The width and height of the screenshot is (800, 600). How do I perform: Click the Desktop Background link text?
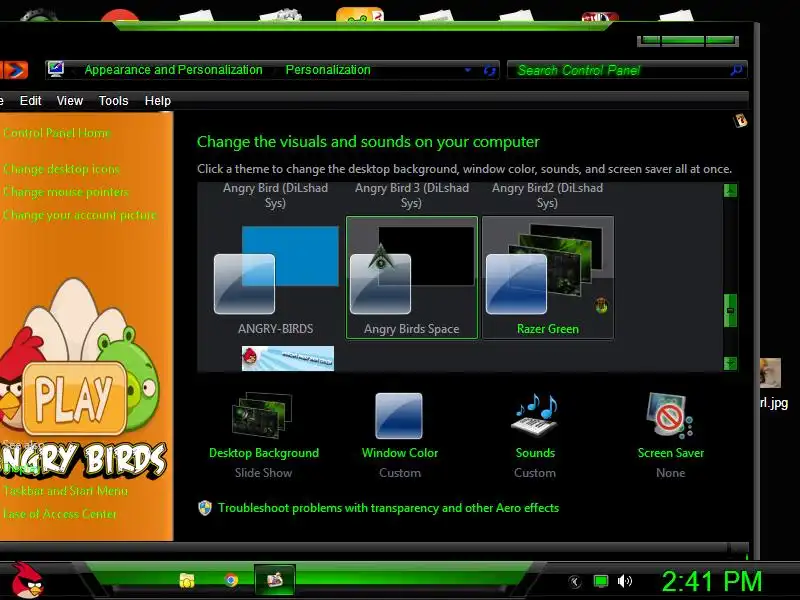tap(264, 453)
